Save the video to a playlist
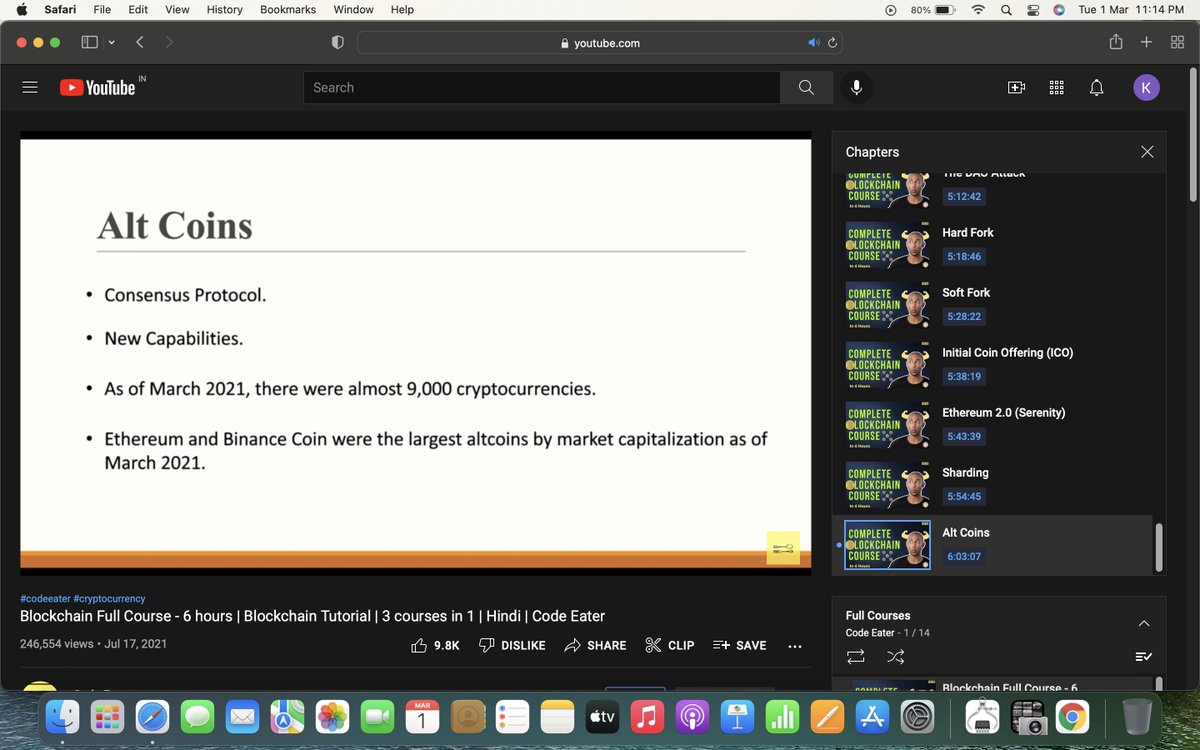Viewport: 1200px width, 750px height. click(x=740, y=645)
